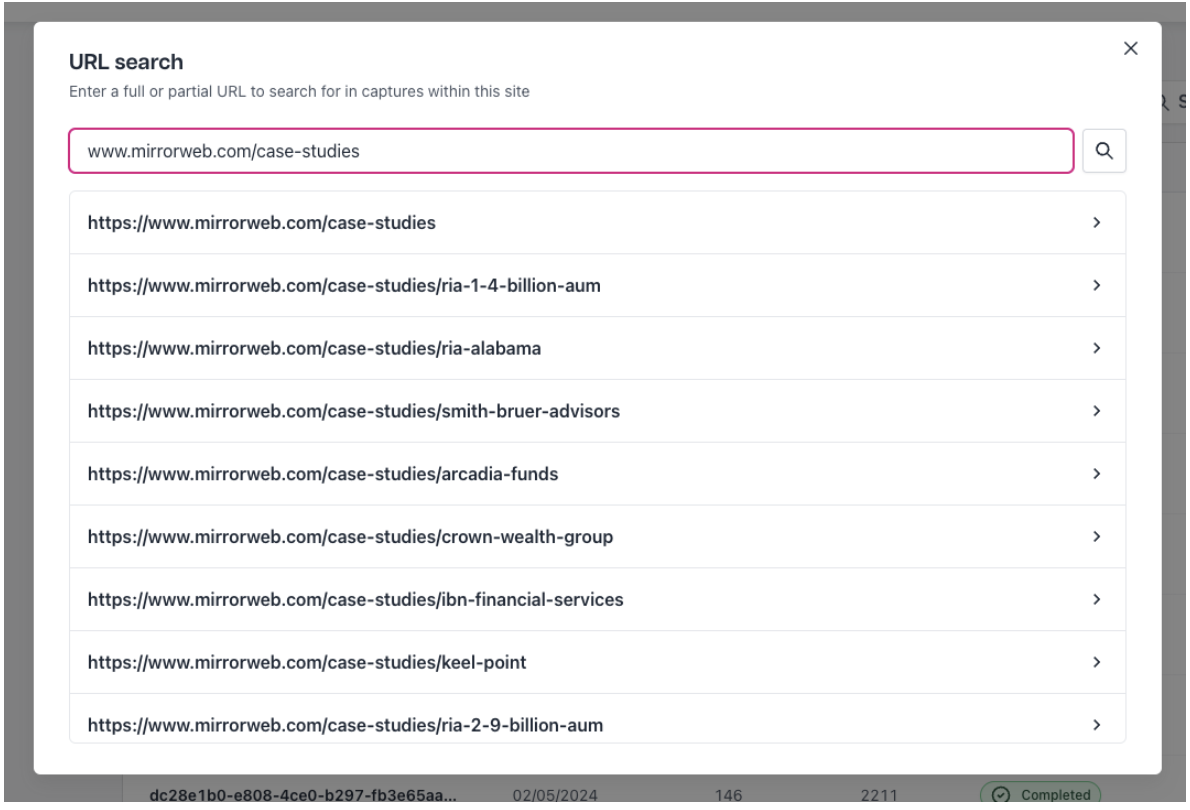The height and width of the screenshot is (810, 1190).
Task: Select the ibn-financial-services URL result
Action: pyautogui.click(x=597, y=600)
